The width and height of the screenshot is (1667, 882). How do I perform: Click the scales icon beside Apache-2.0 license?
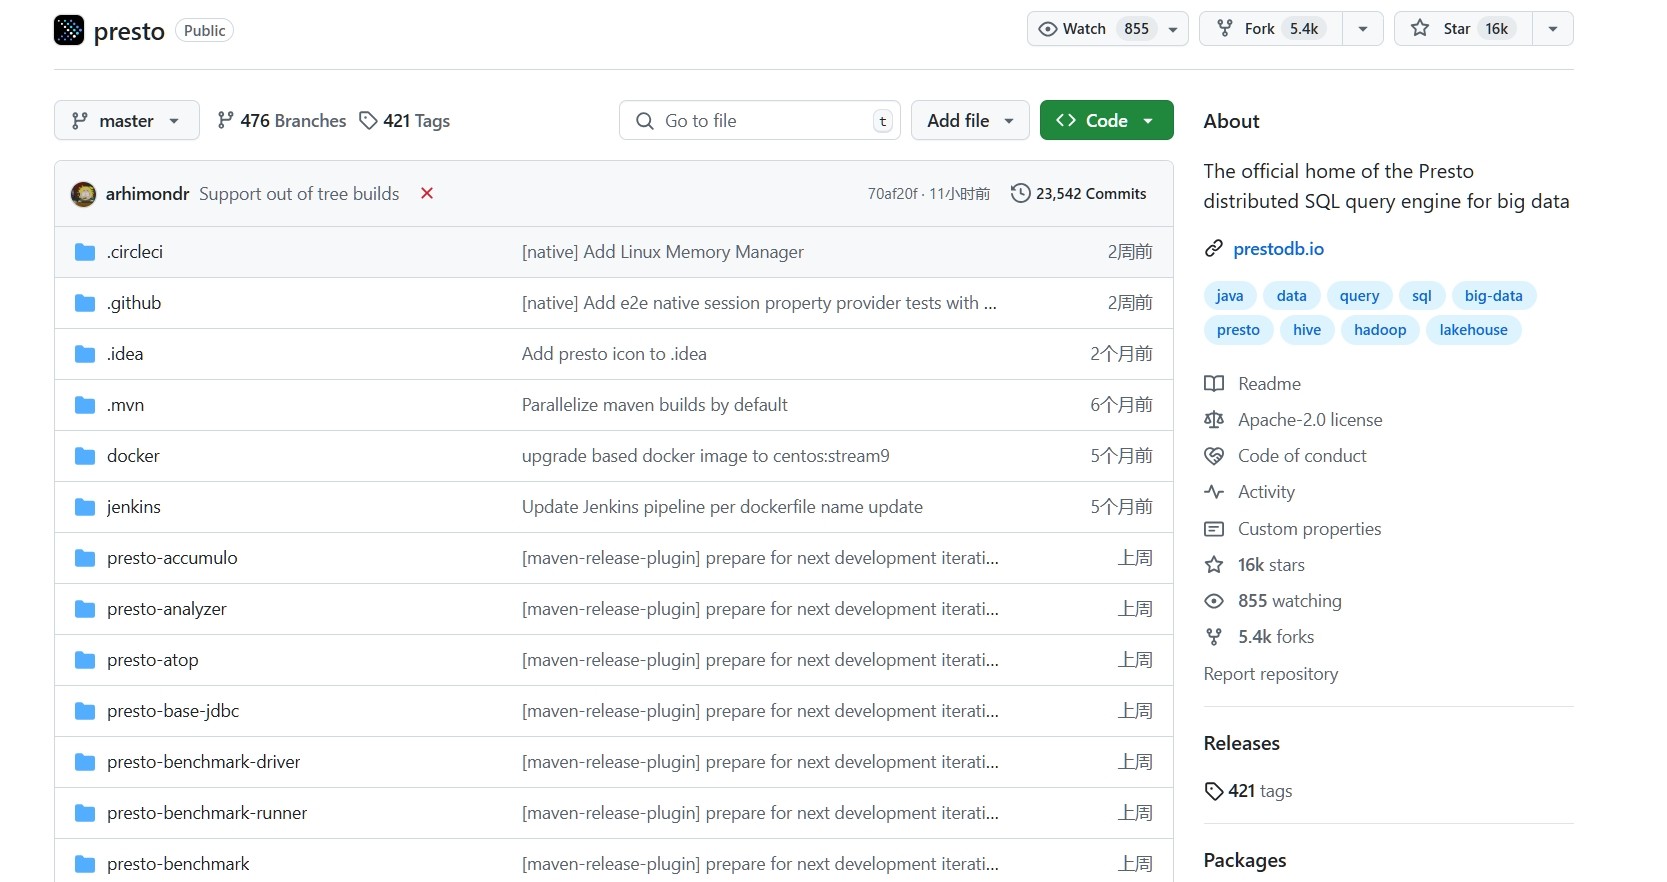1214,420
